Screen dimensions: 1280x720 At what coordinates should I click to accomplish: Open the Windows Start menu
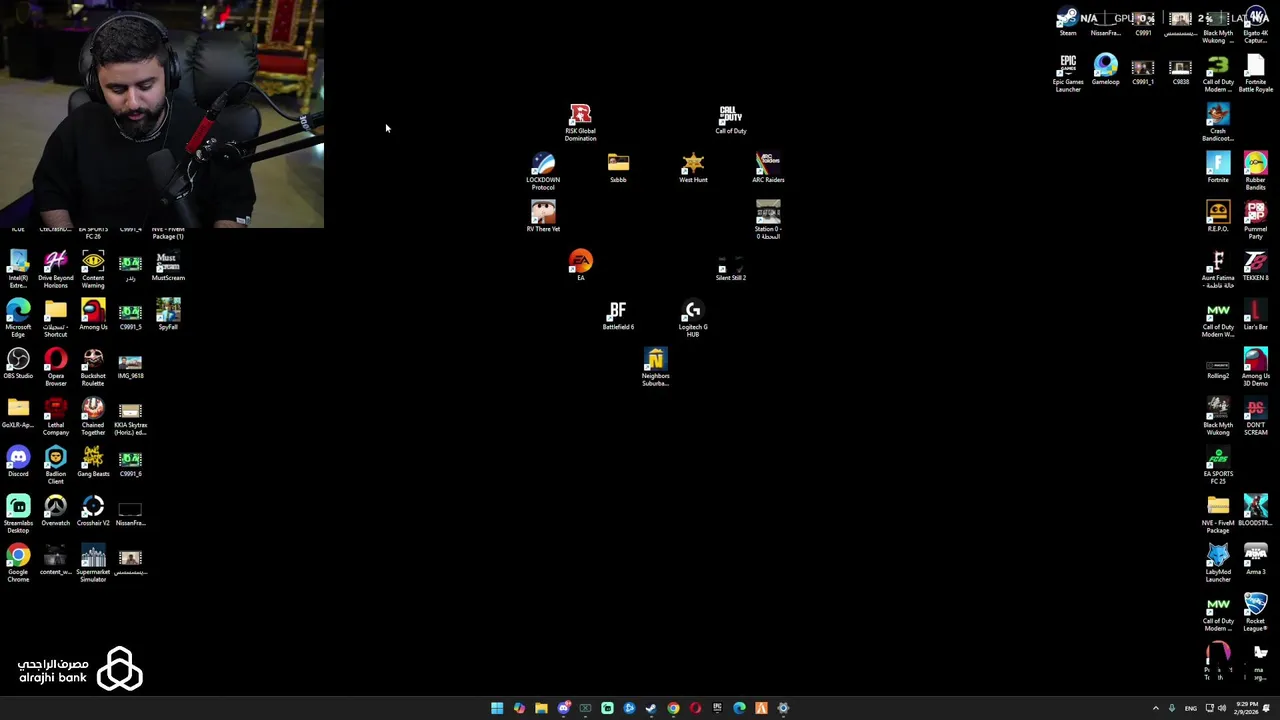[497, 708]
